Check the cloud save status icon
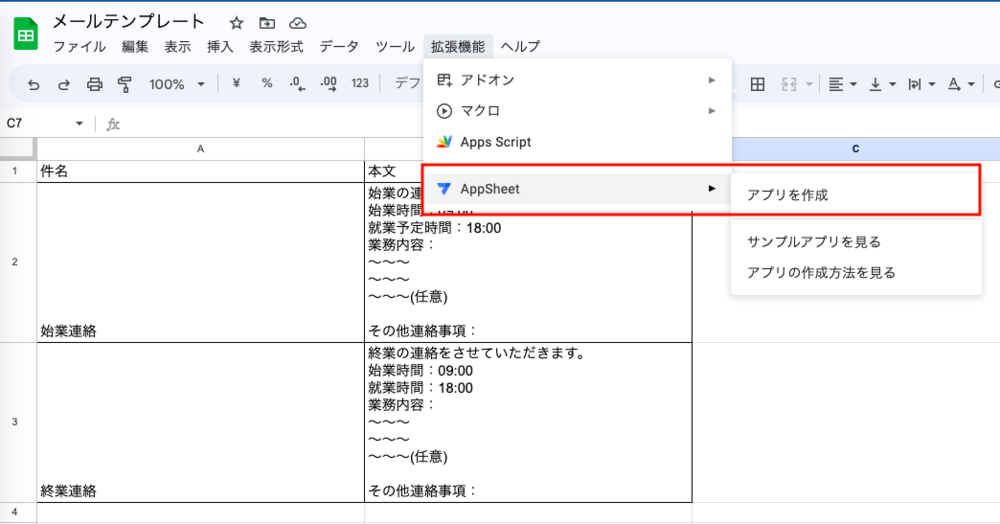The image size is (1000, 524). click(298, 24)
